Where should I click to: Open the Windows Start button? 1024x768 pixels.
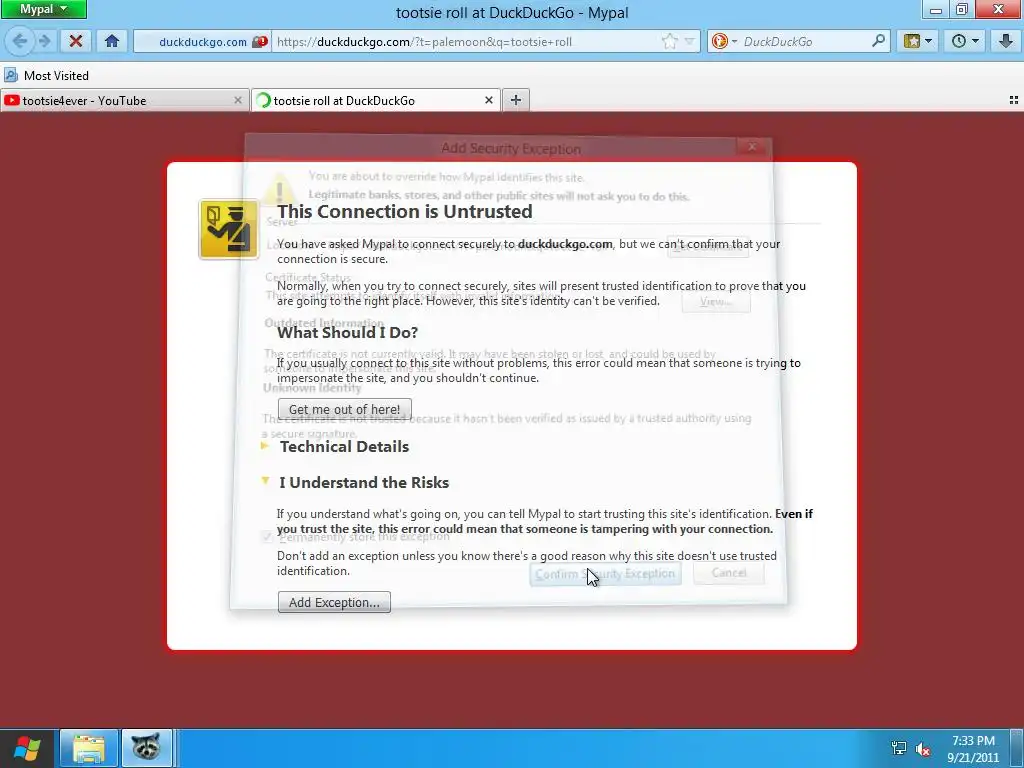pyautogui.click(x=27, y=748)
